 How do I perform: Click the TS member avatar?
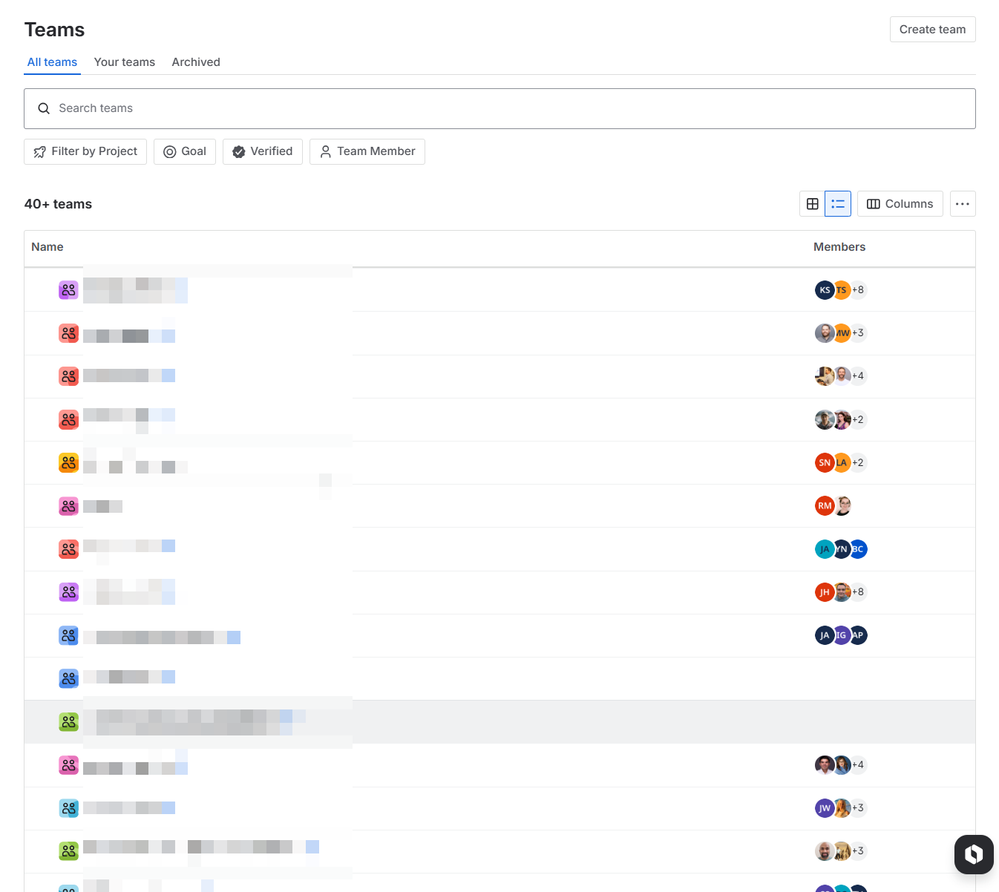(842, 290)
